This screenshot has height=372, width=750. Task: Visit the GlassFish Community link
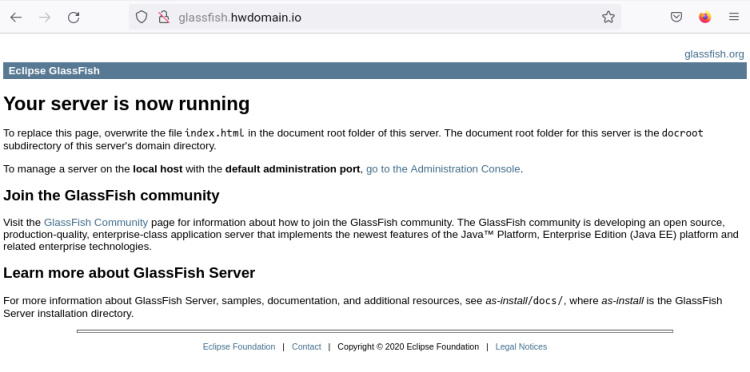coord(96,222)
